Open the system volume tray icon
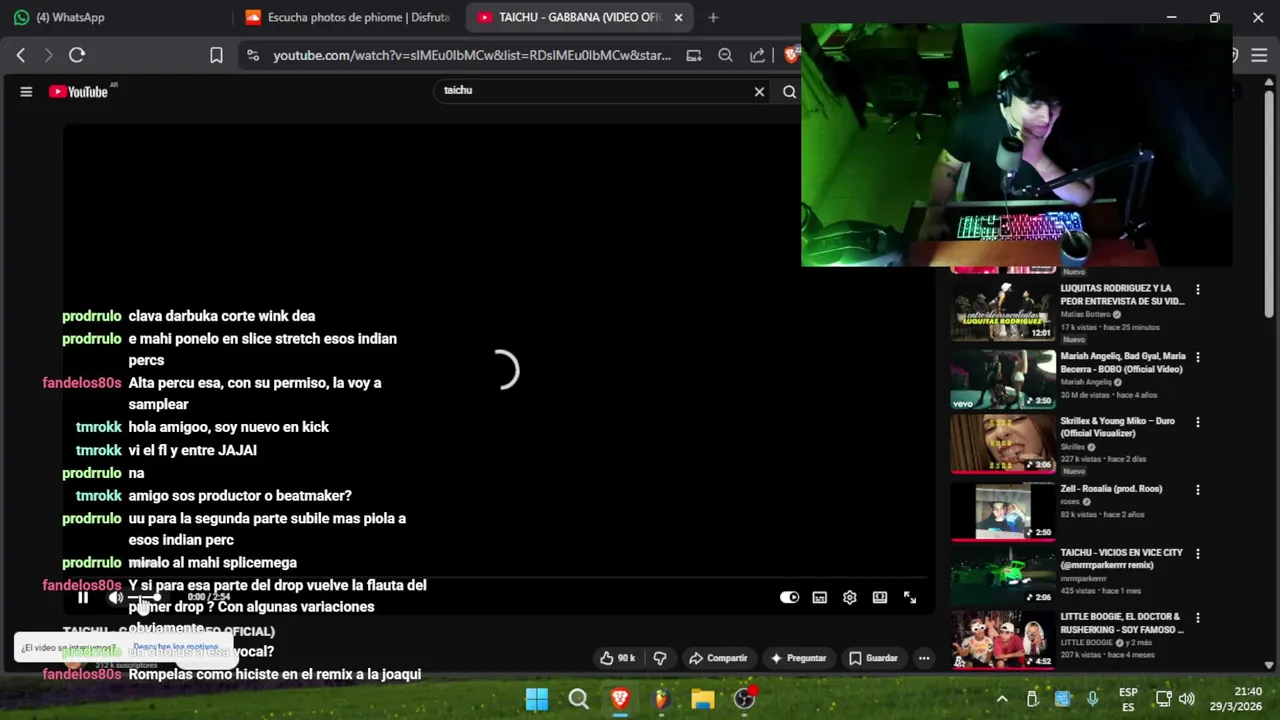This screenshot has width=1280, height=720. click(x=1187, y=699)
